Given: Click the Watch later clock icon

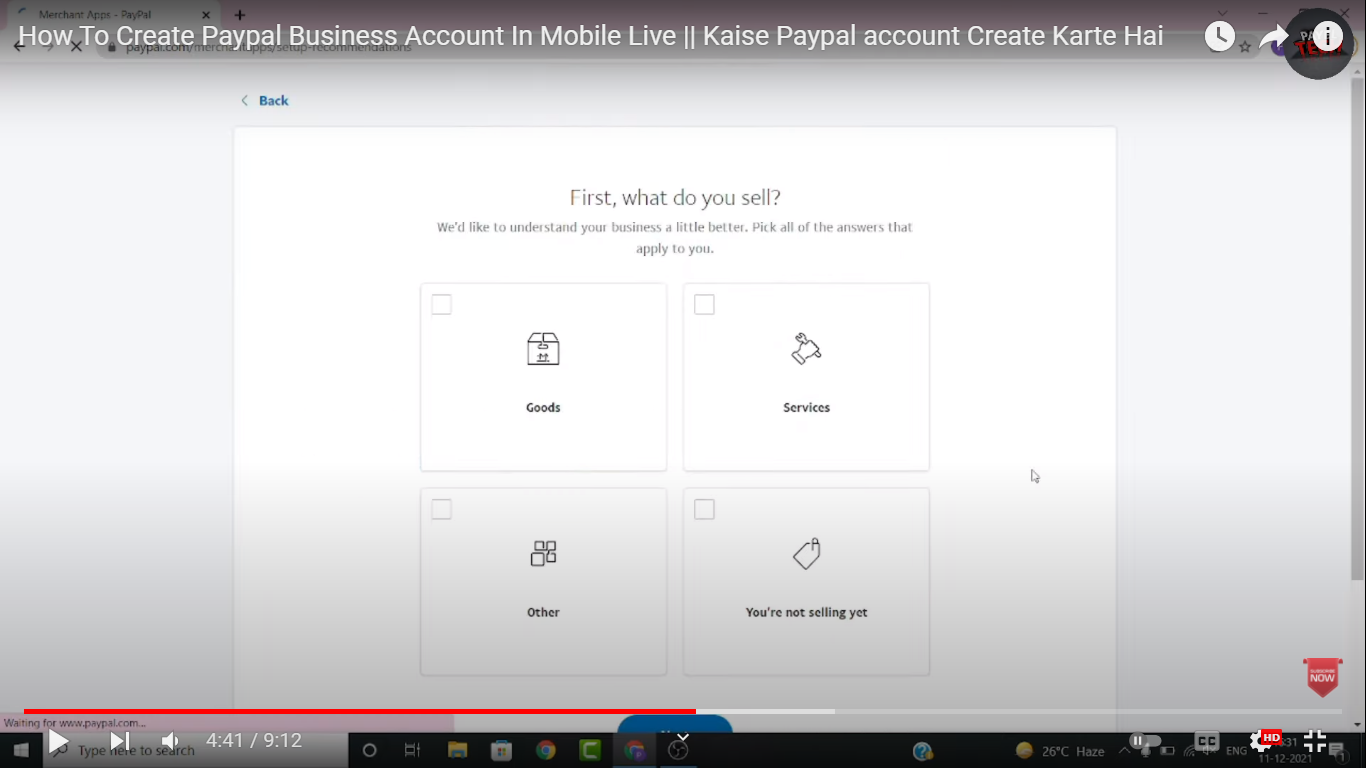Looking at the screenshot, I should [1219, 37].
